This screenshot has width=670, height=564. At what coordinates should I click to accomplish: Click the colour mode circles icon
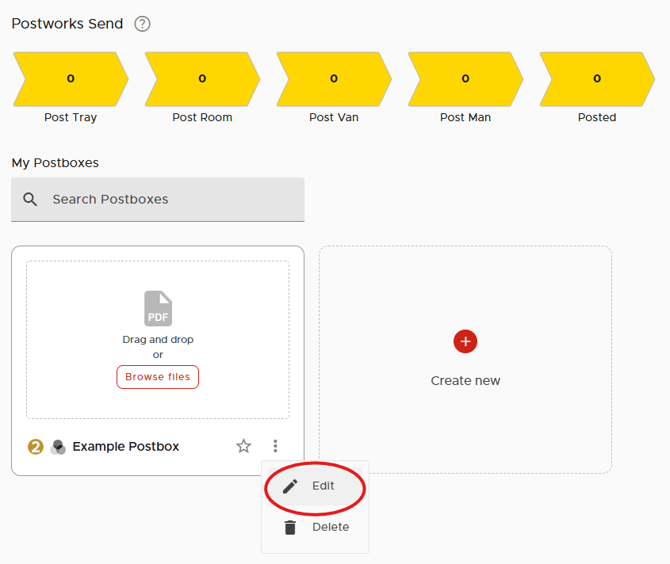tap(58, 447)
